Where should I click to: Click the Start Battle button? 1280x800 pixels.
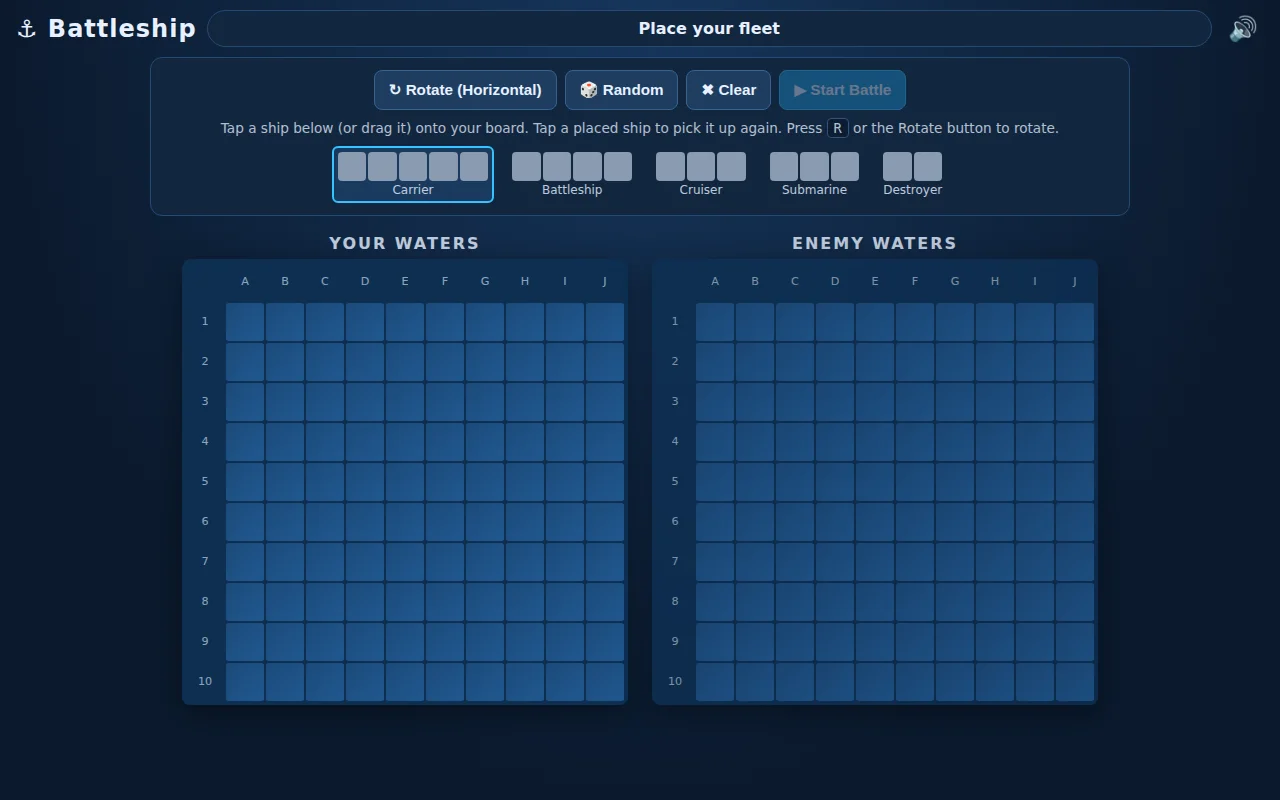[842, 90]
